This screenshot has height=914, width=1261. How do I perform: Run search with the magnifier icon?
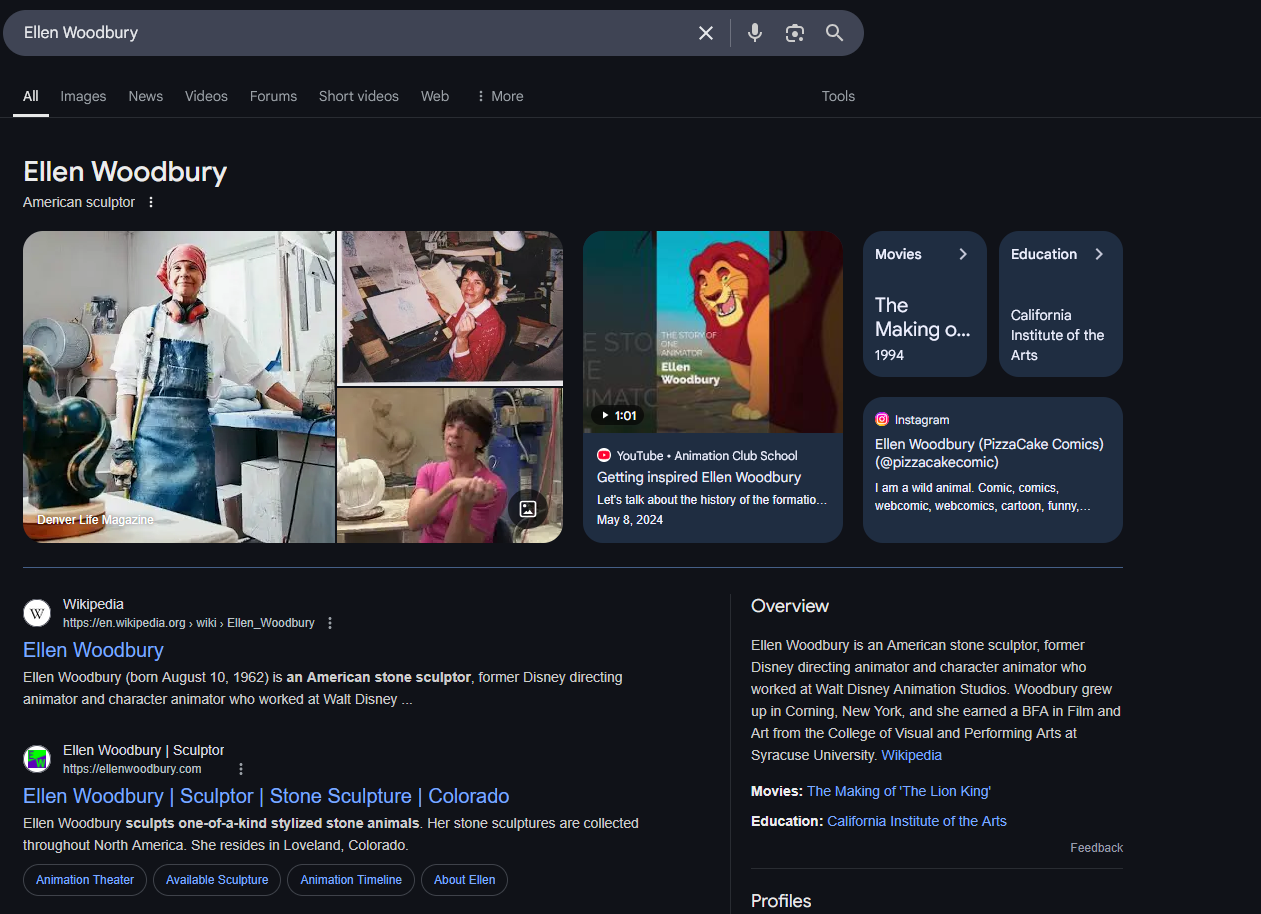(835, 33)
